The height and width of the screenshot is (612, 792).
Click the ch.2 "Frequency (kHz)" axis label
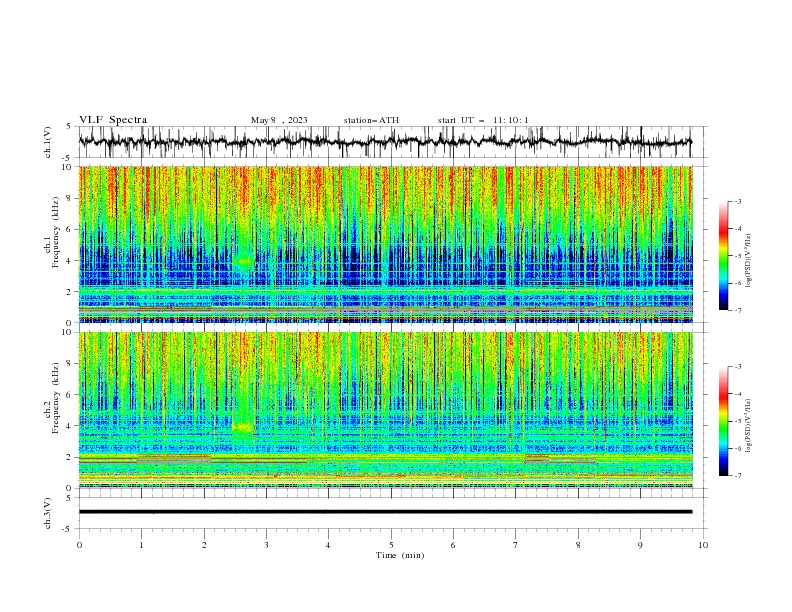(x=56, y=398)
